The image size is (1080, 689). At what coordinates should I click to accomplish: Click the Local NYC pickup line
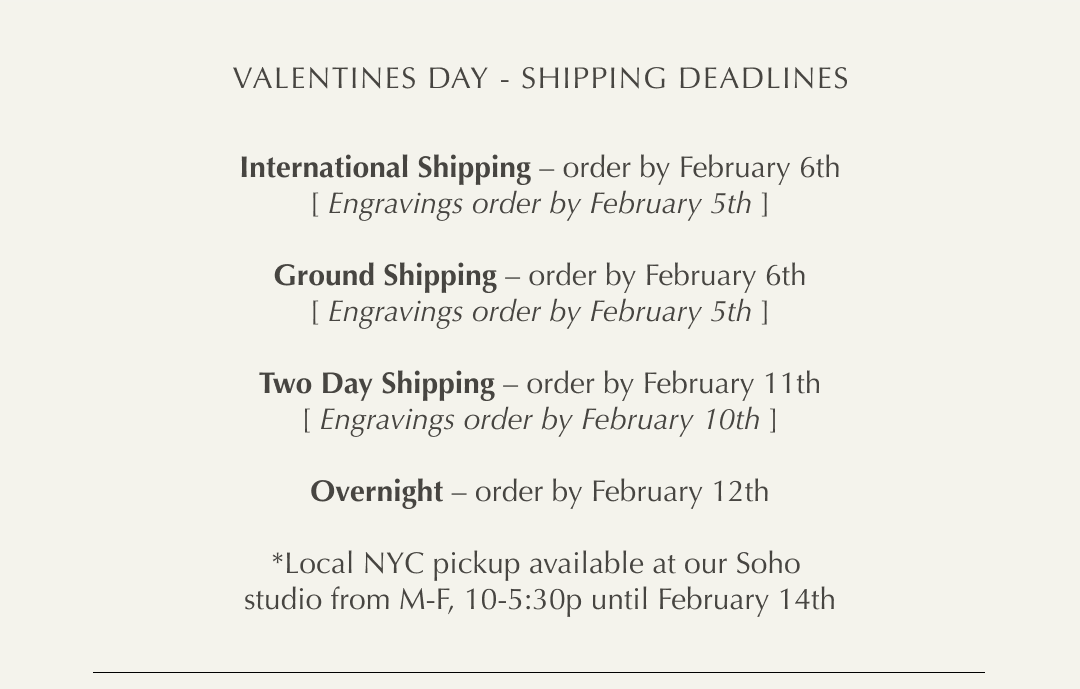point(535,564)
